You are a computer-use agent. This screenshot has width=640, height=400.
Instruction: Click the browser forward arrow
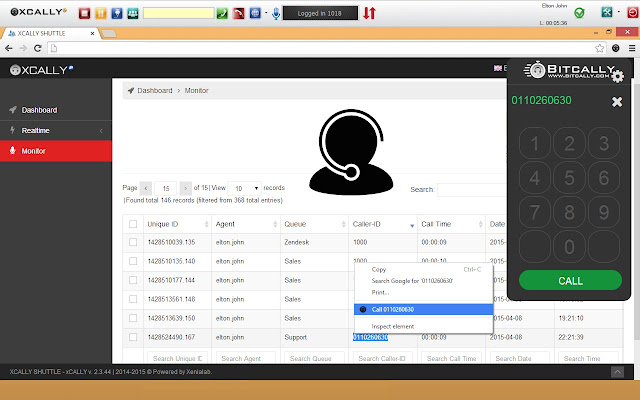tap(23, 48)
